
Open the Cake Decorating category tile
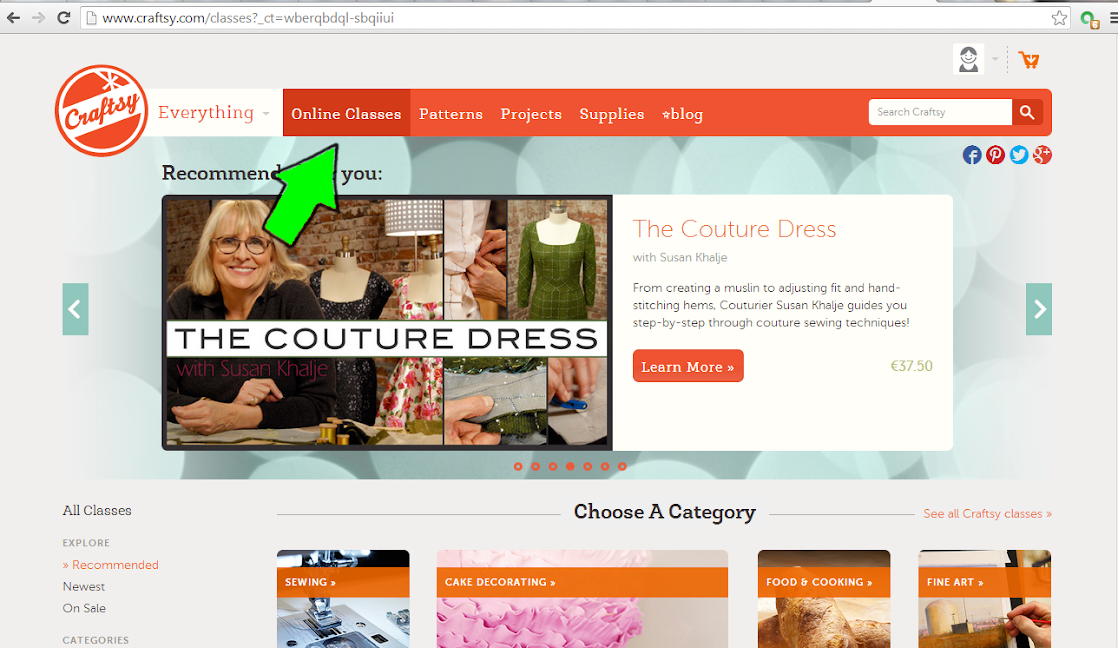583,599
